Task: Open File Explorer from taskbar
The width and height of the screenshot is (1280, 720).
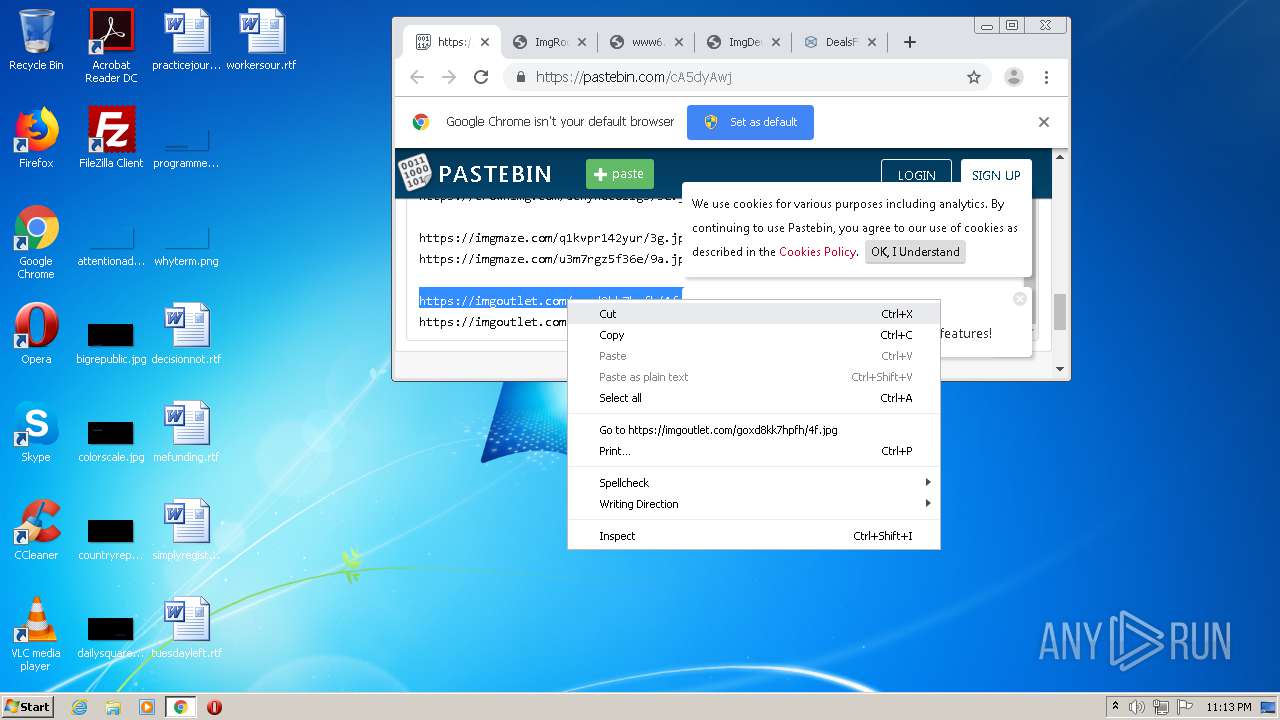Action: tap(113, 707)
